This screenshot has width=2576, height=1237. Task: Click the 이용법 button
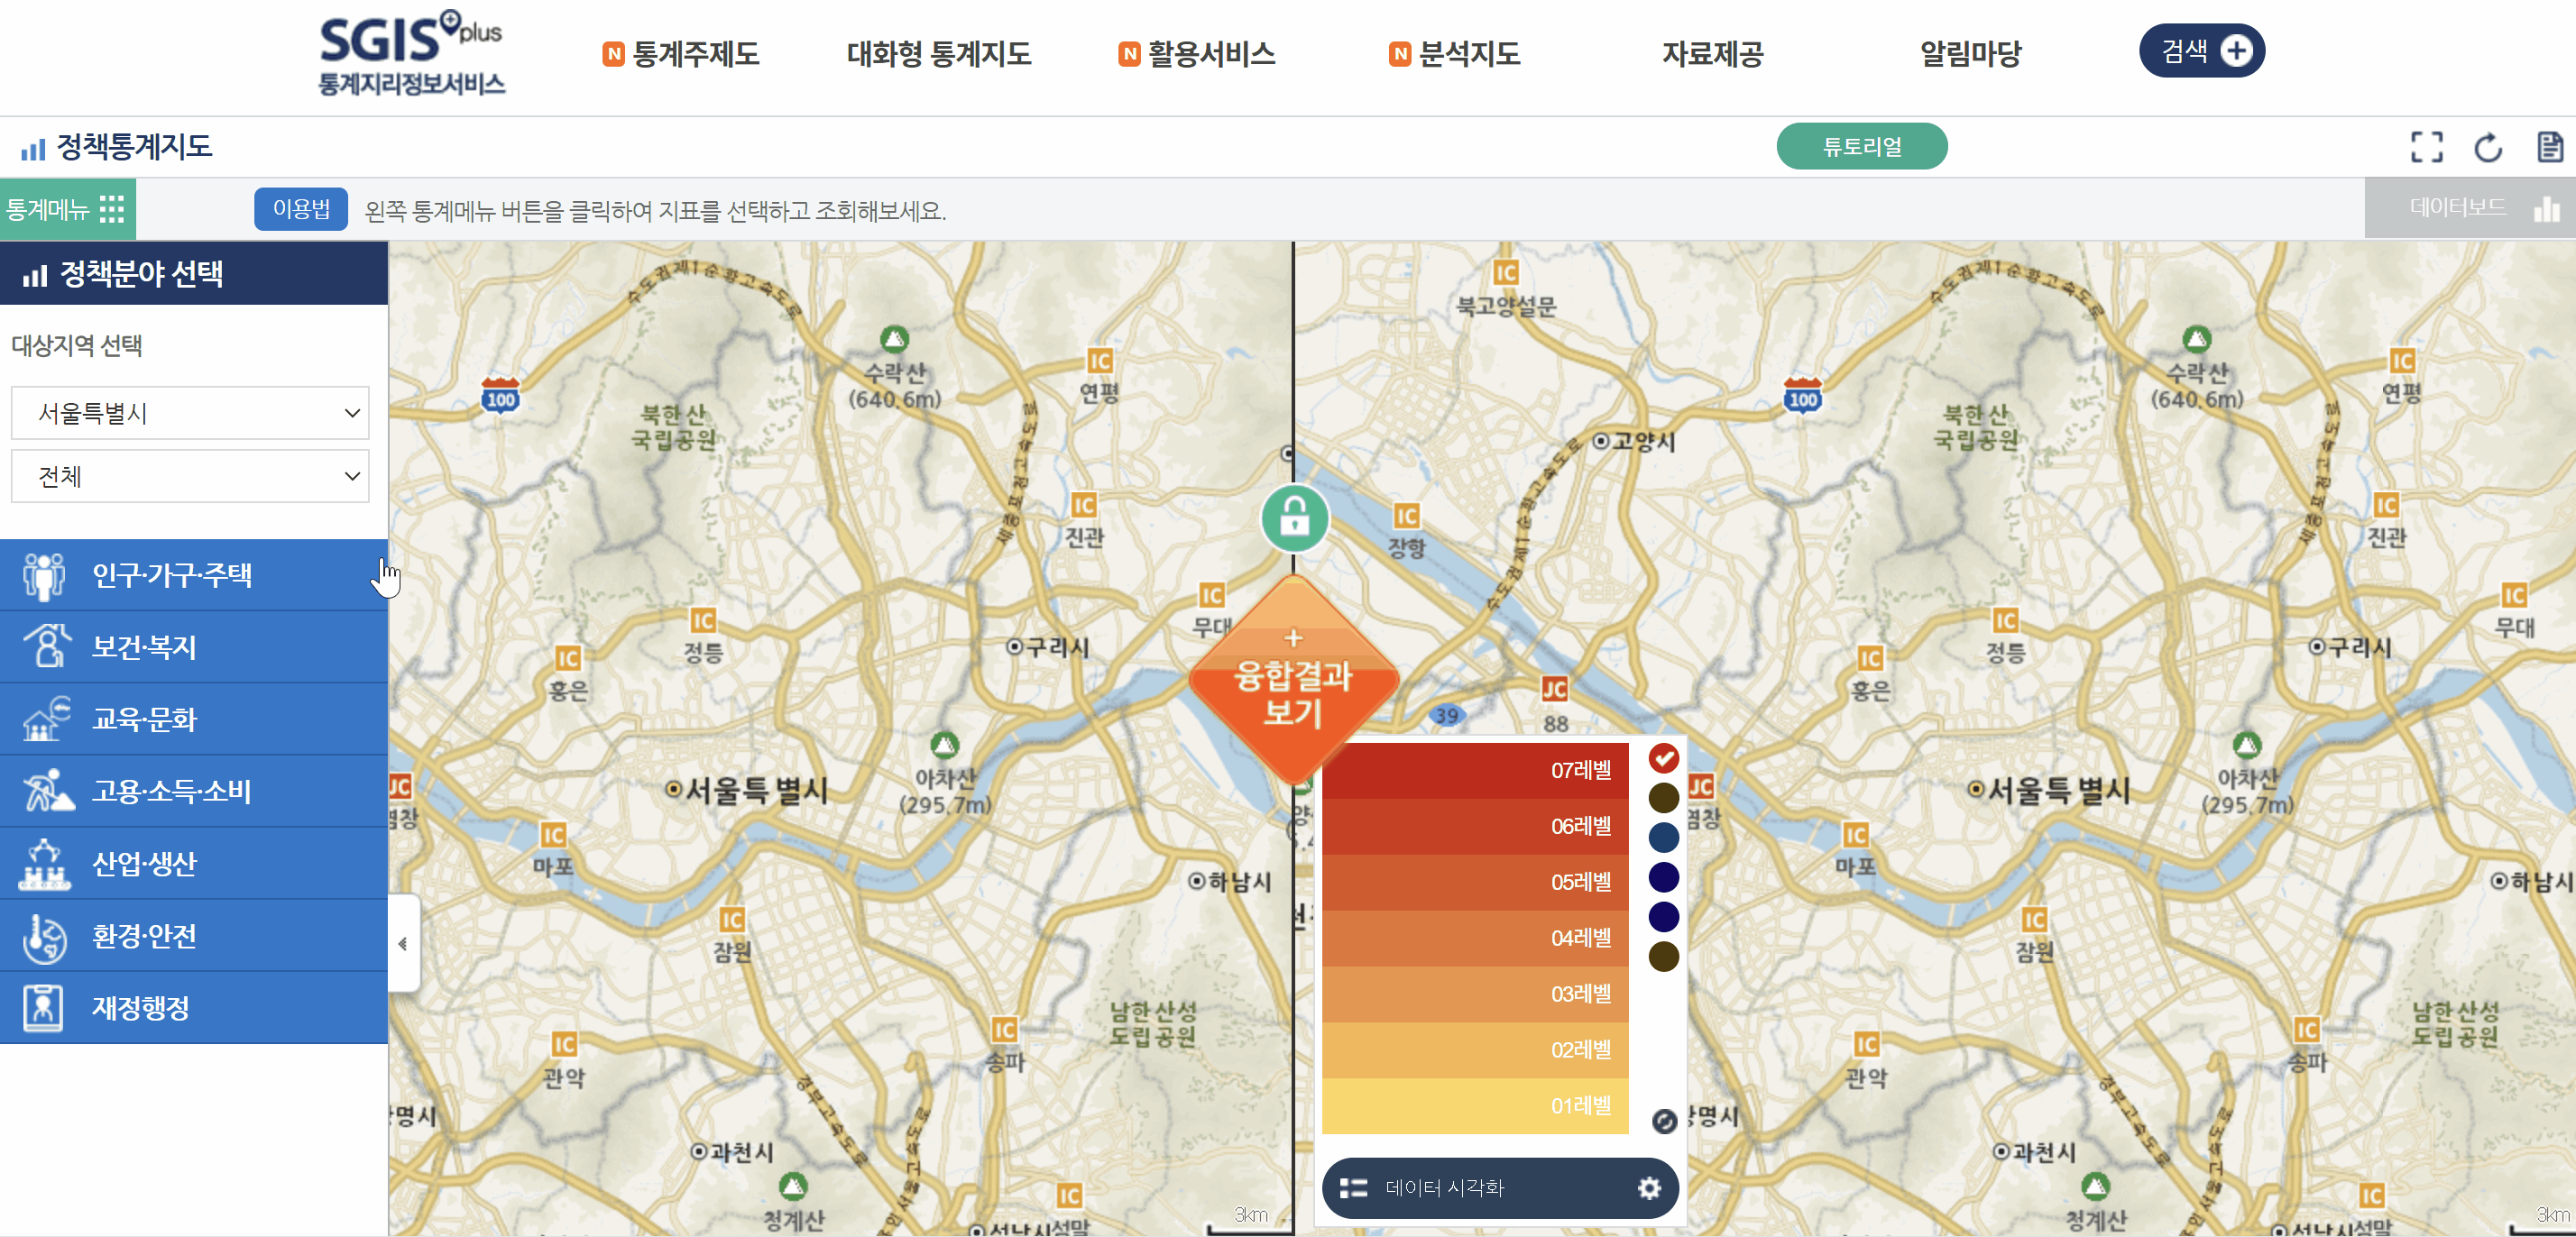[301, 209]
